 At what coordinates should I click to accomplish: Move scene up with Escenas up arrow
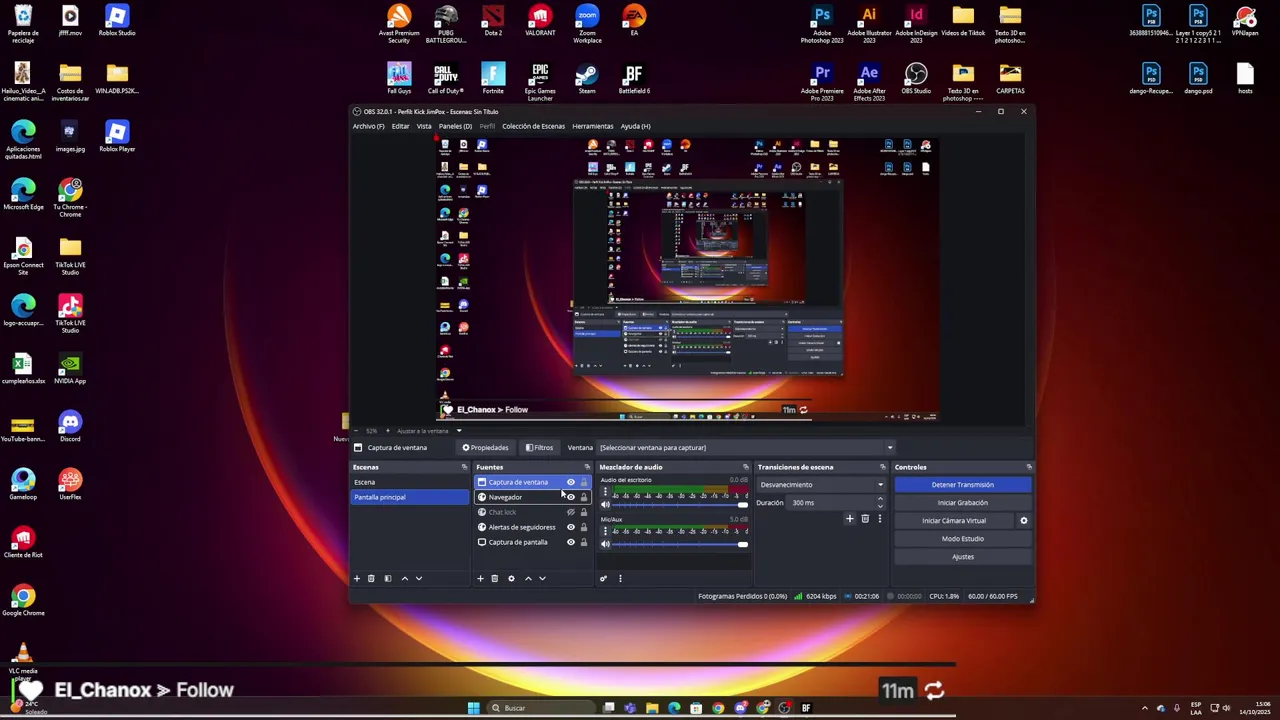click(x=405, y=578)
